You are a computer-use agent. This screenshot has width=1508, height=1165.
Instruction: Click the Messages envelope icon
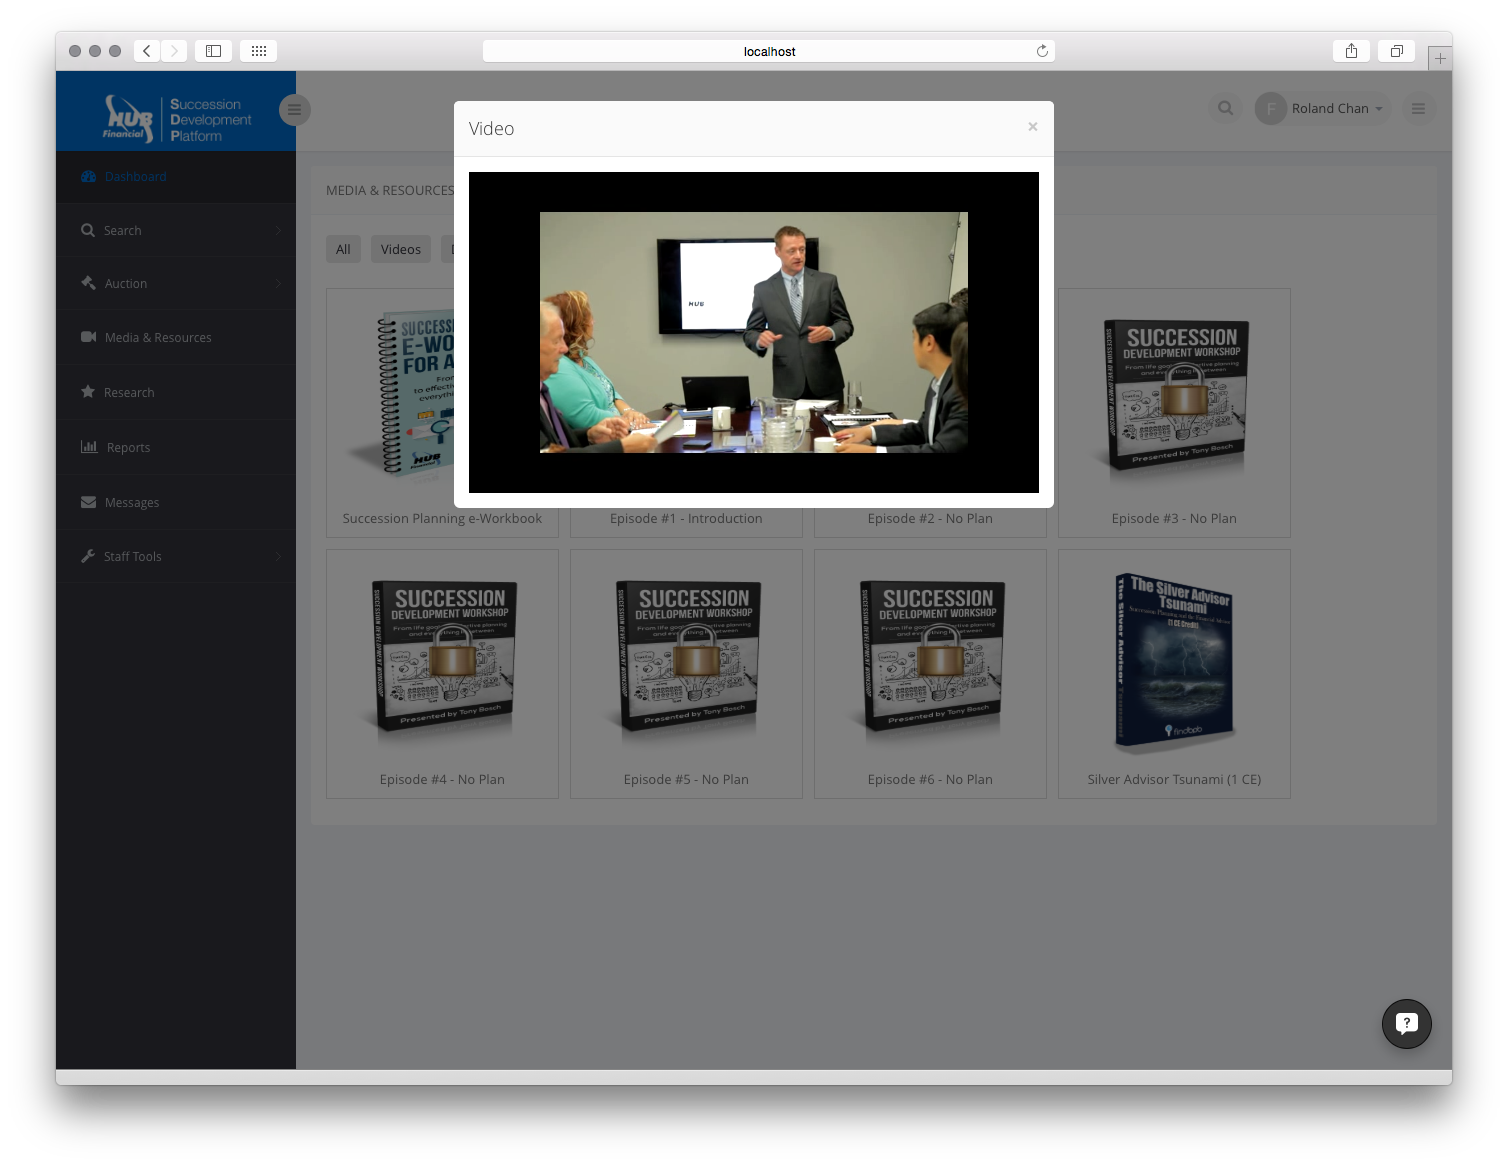(x=89, y=502)
